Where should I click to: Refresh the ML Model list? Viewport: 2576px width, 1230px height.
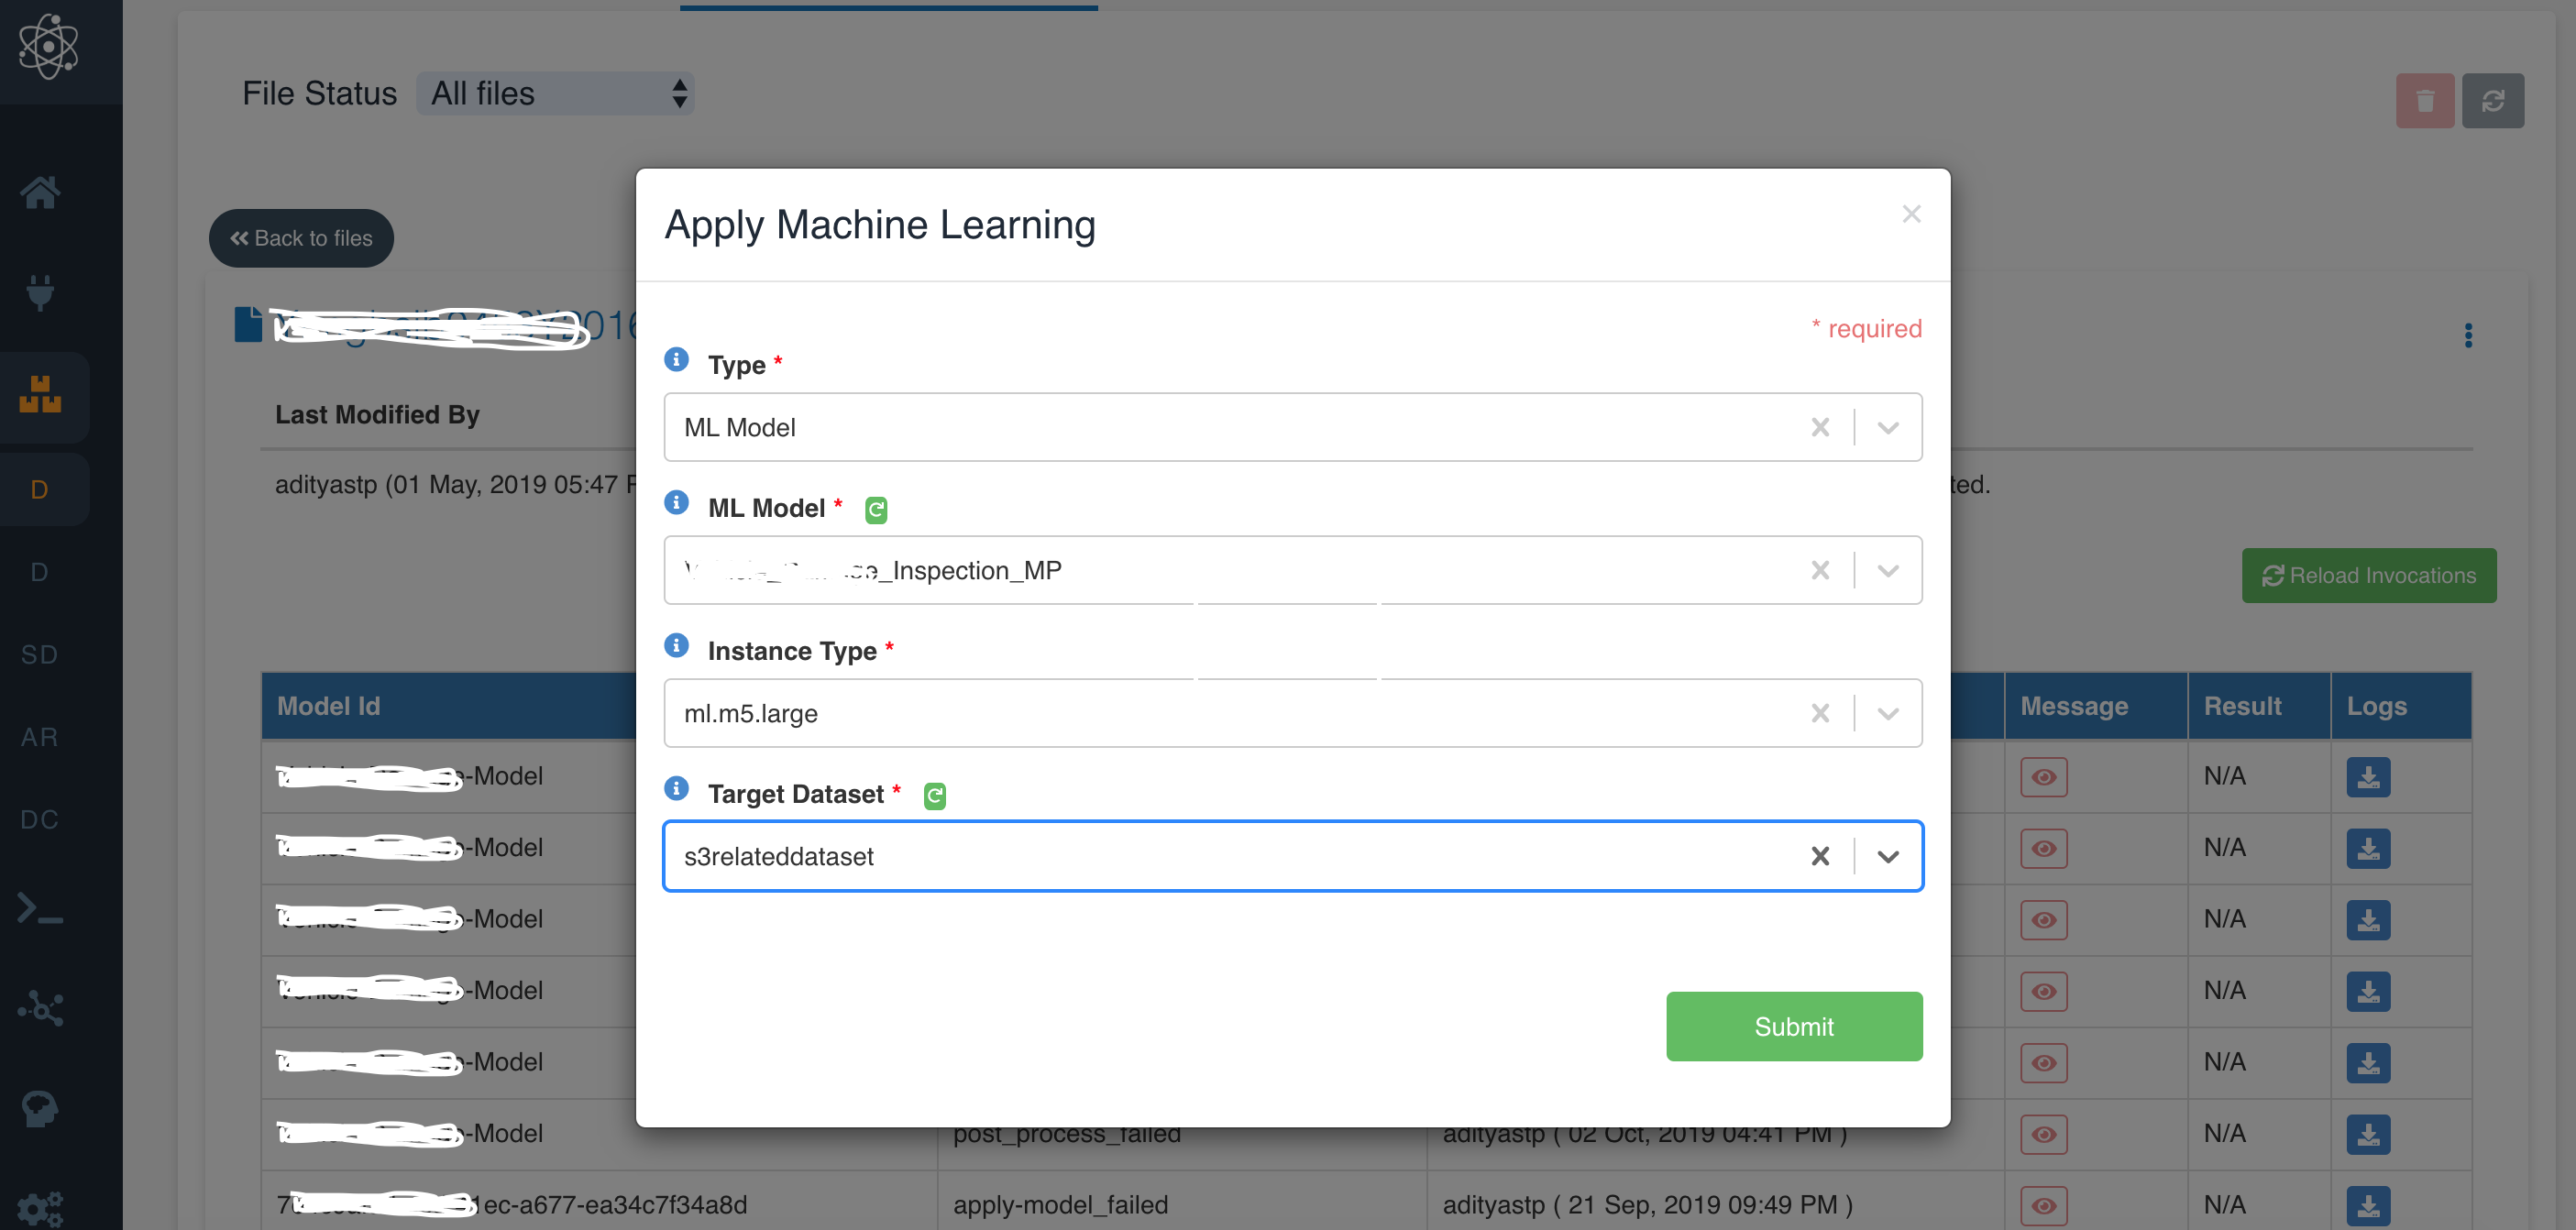(x=875, y=510)
